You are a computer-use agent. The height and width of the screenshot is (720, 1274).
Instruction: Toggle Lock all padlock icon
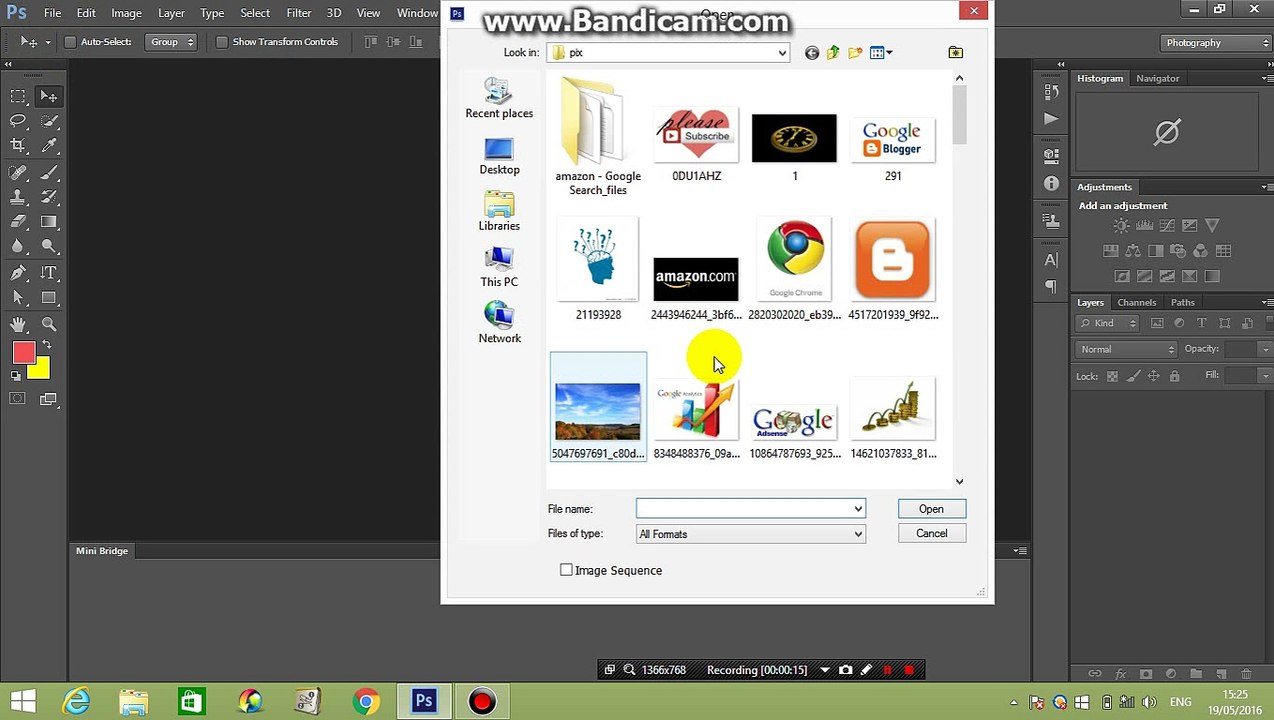coord(1175,376)
